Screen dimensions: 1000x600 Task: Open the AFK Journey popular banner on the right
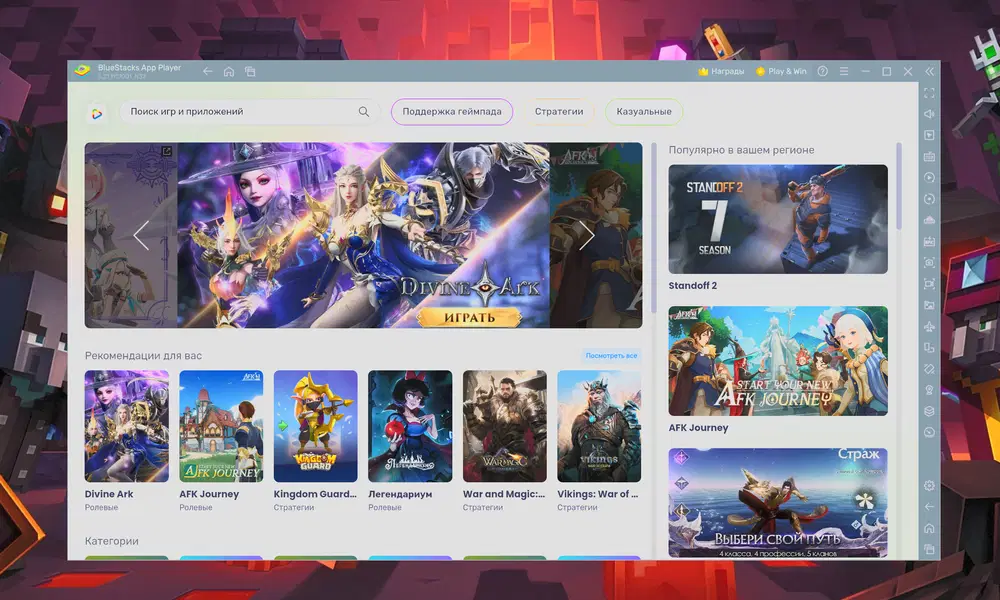click(778, 361)
